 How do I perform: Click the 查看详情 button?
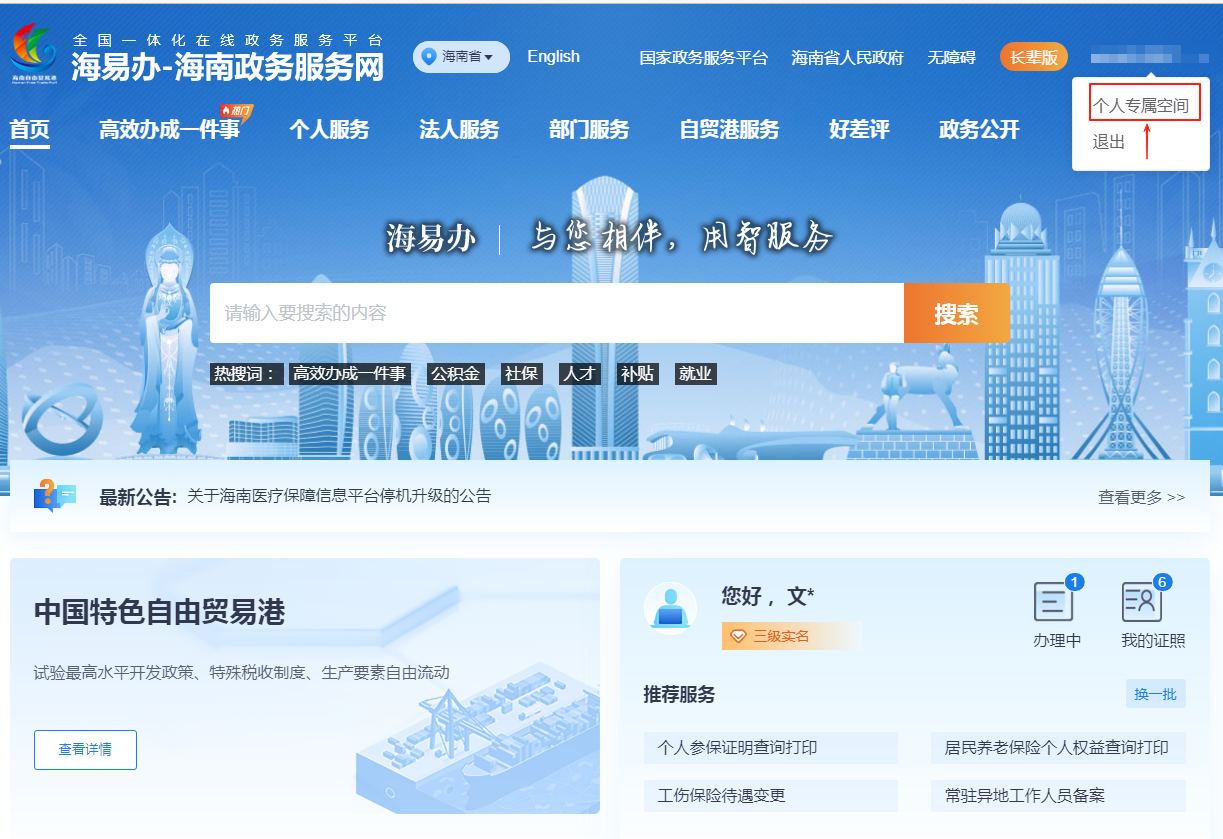coord(85,750)
